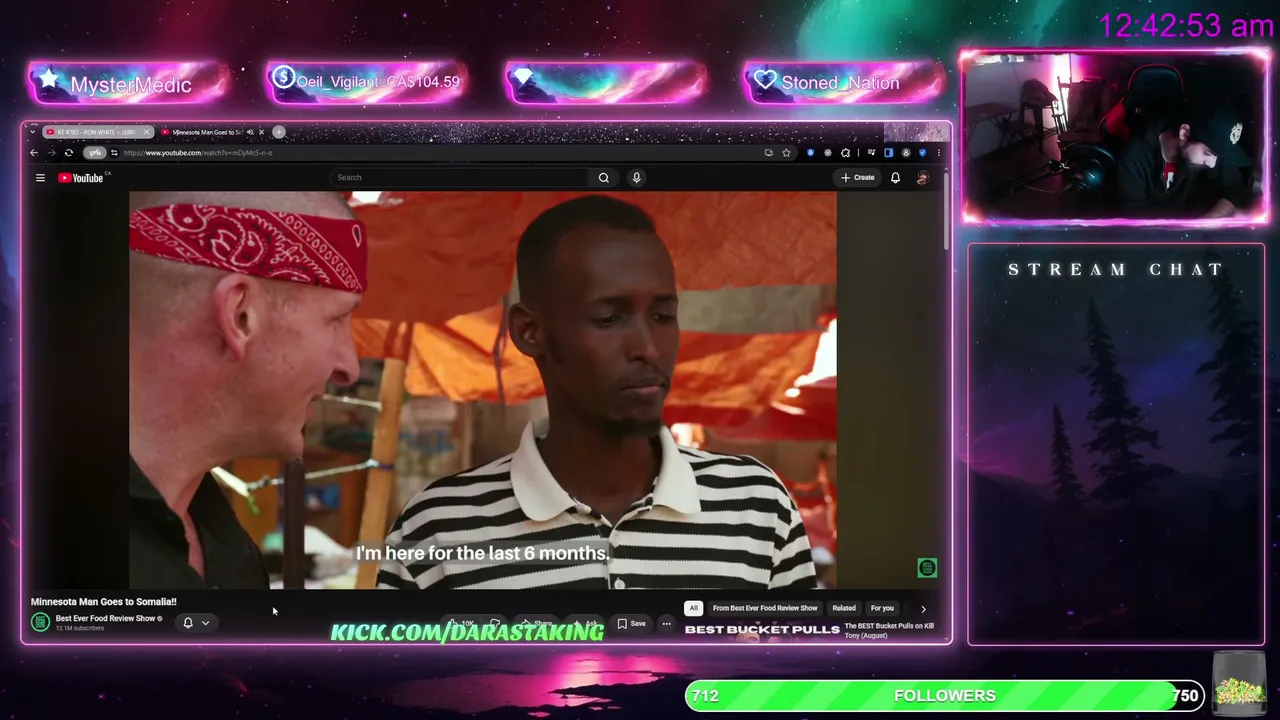The height and width of the screenshot is (720, 1280).
Task: Click the YouTube search magnifier button
Action: tap(603, 178)
